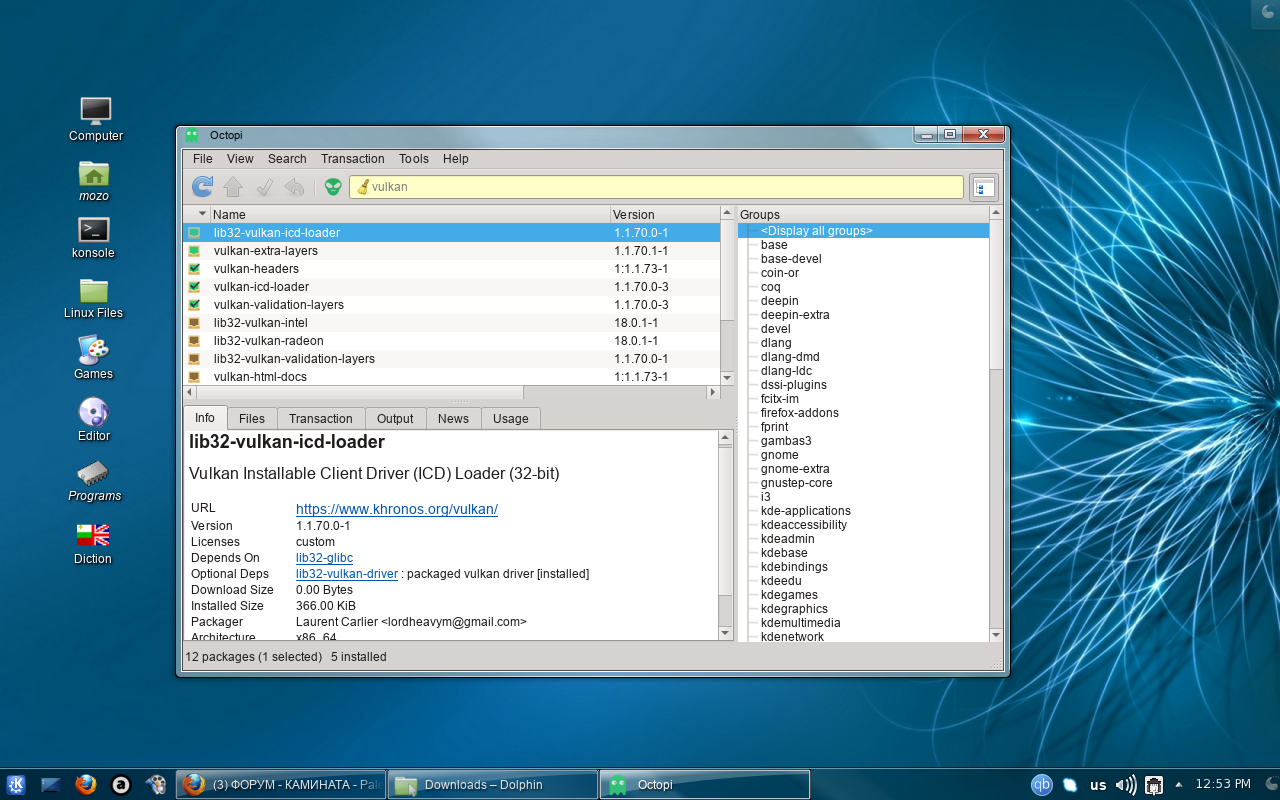The height and width of the screenshot is (800, 1280).
Task: Open the KDE application launcher
Action: (16, 785)
